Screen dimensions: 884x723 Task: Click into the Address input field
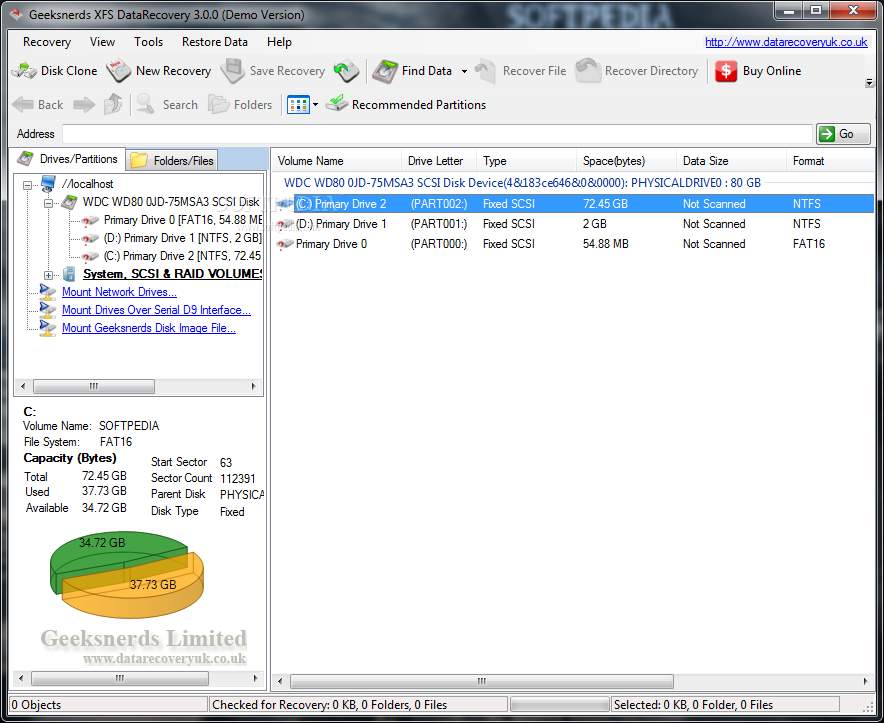pyautogui.click(x=437, y=134)
